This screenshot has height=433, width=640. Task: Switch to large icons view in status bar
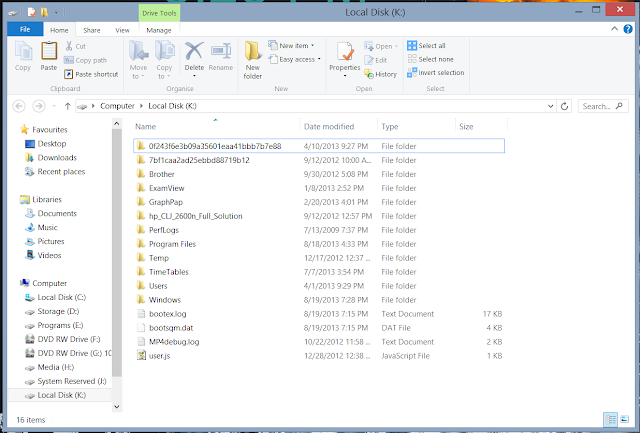(x=624, y=419)
